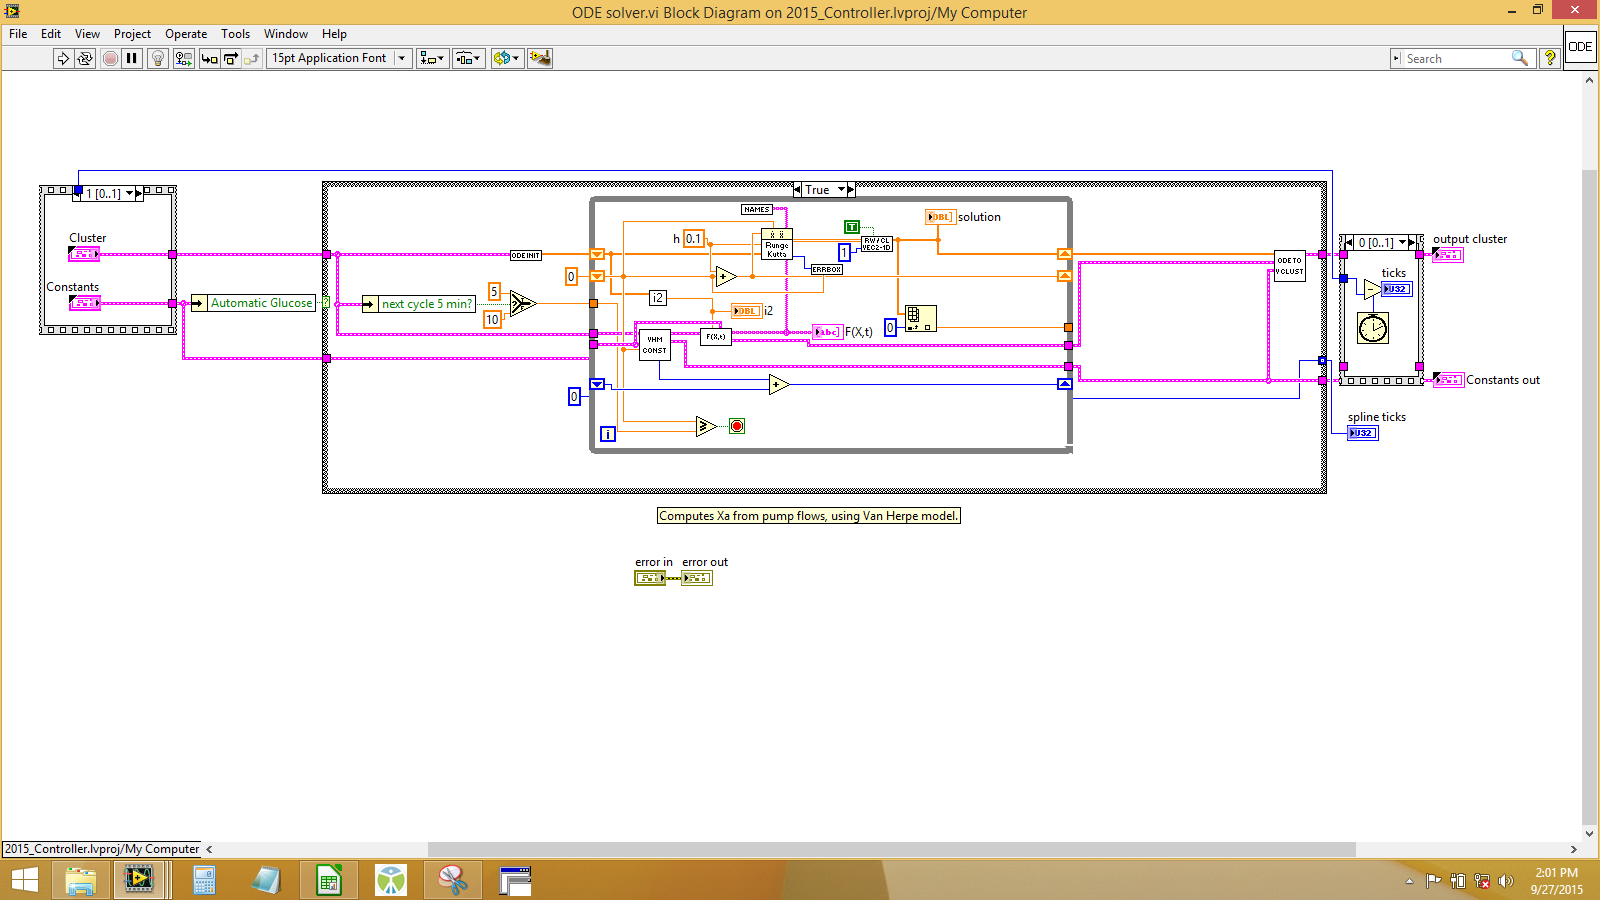Image resolution: width=1600 pixels, height=900 pixels.
Task: Open the Distribute Objects dropdown
Action: pyautogui.click(x=469, y=58)
